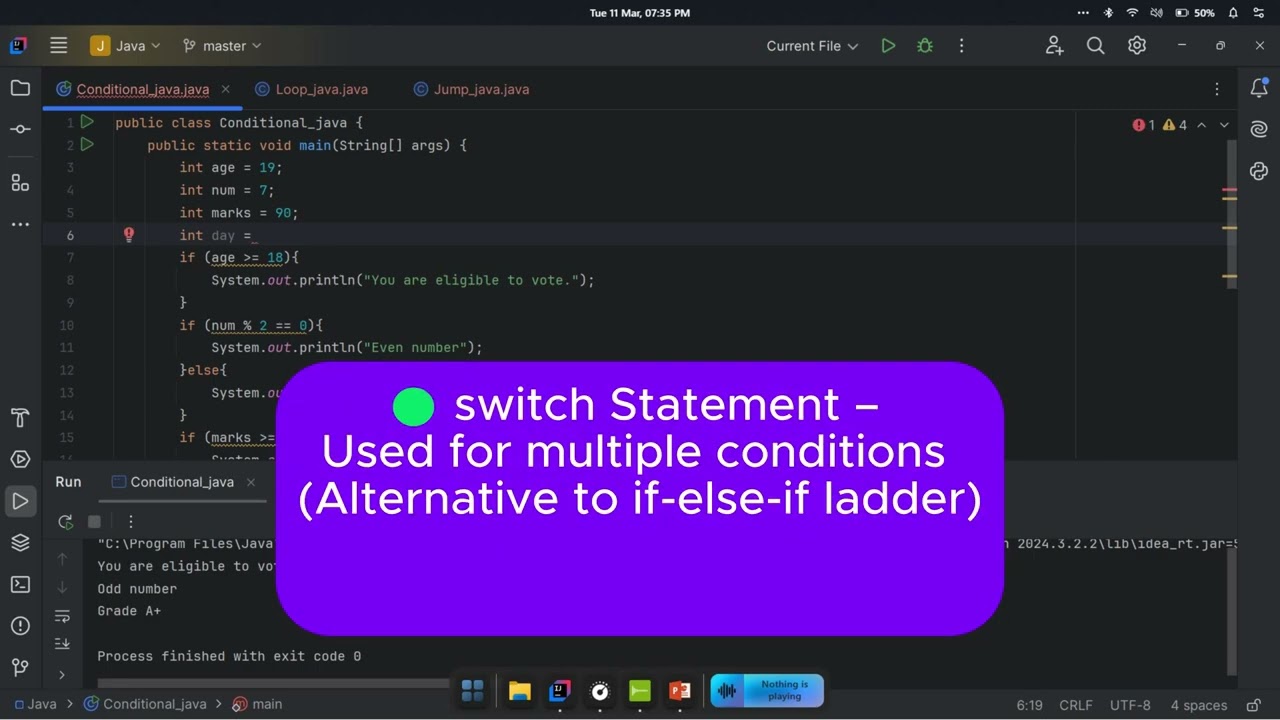The image size is (1280, 720).
Task: Toggle the Run tool window sidebar icon
Action: (20, 501)
